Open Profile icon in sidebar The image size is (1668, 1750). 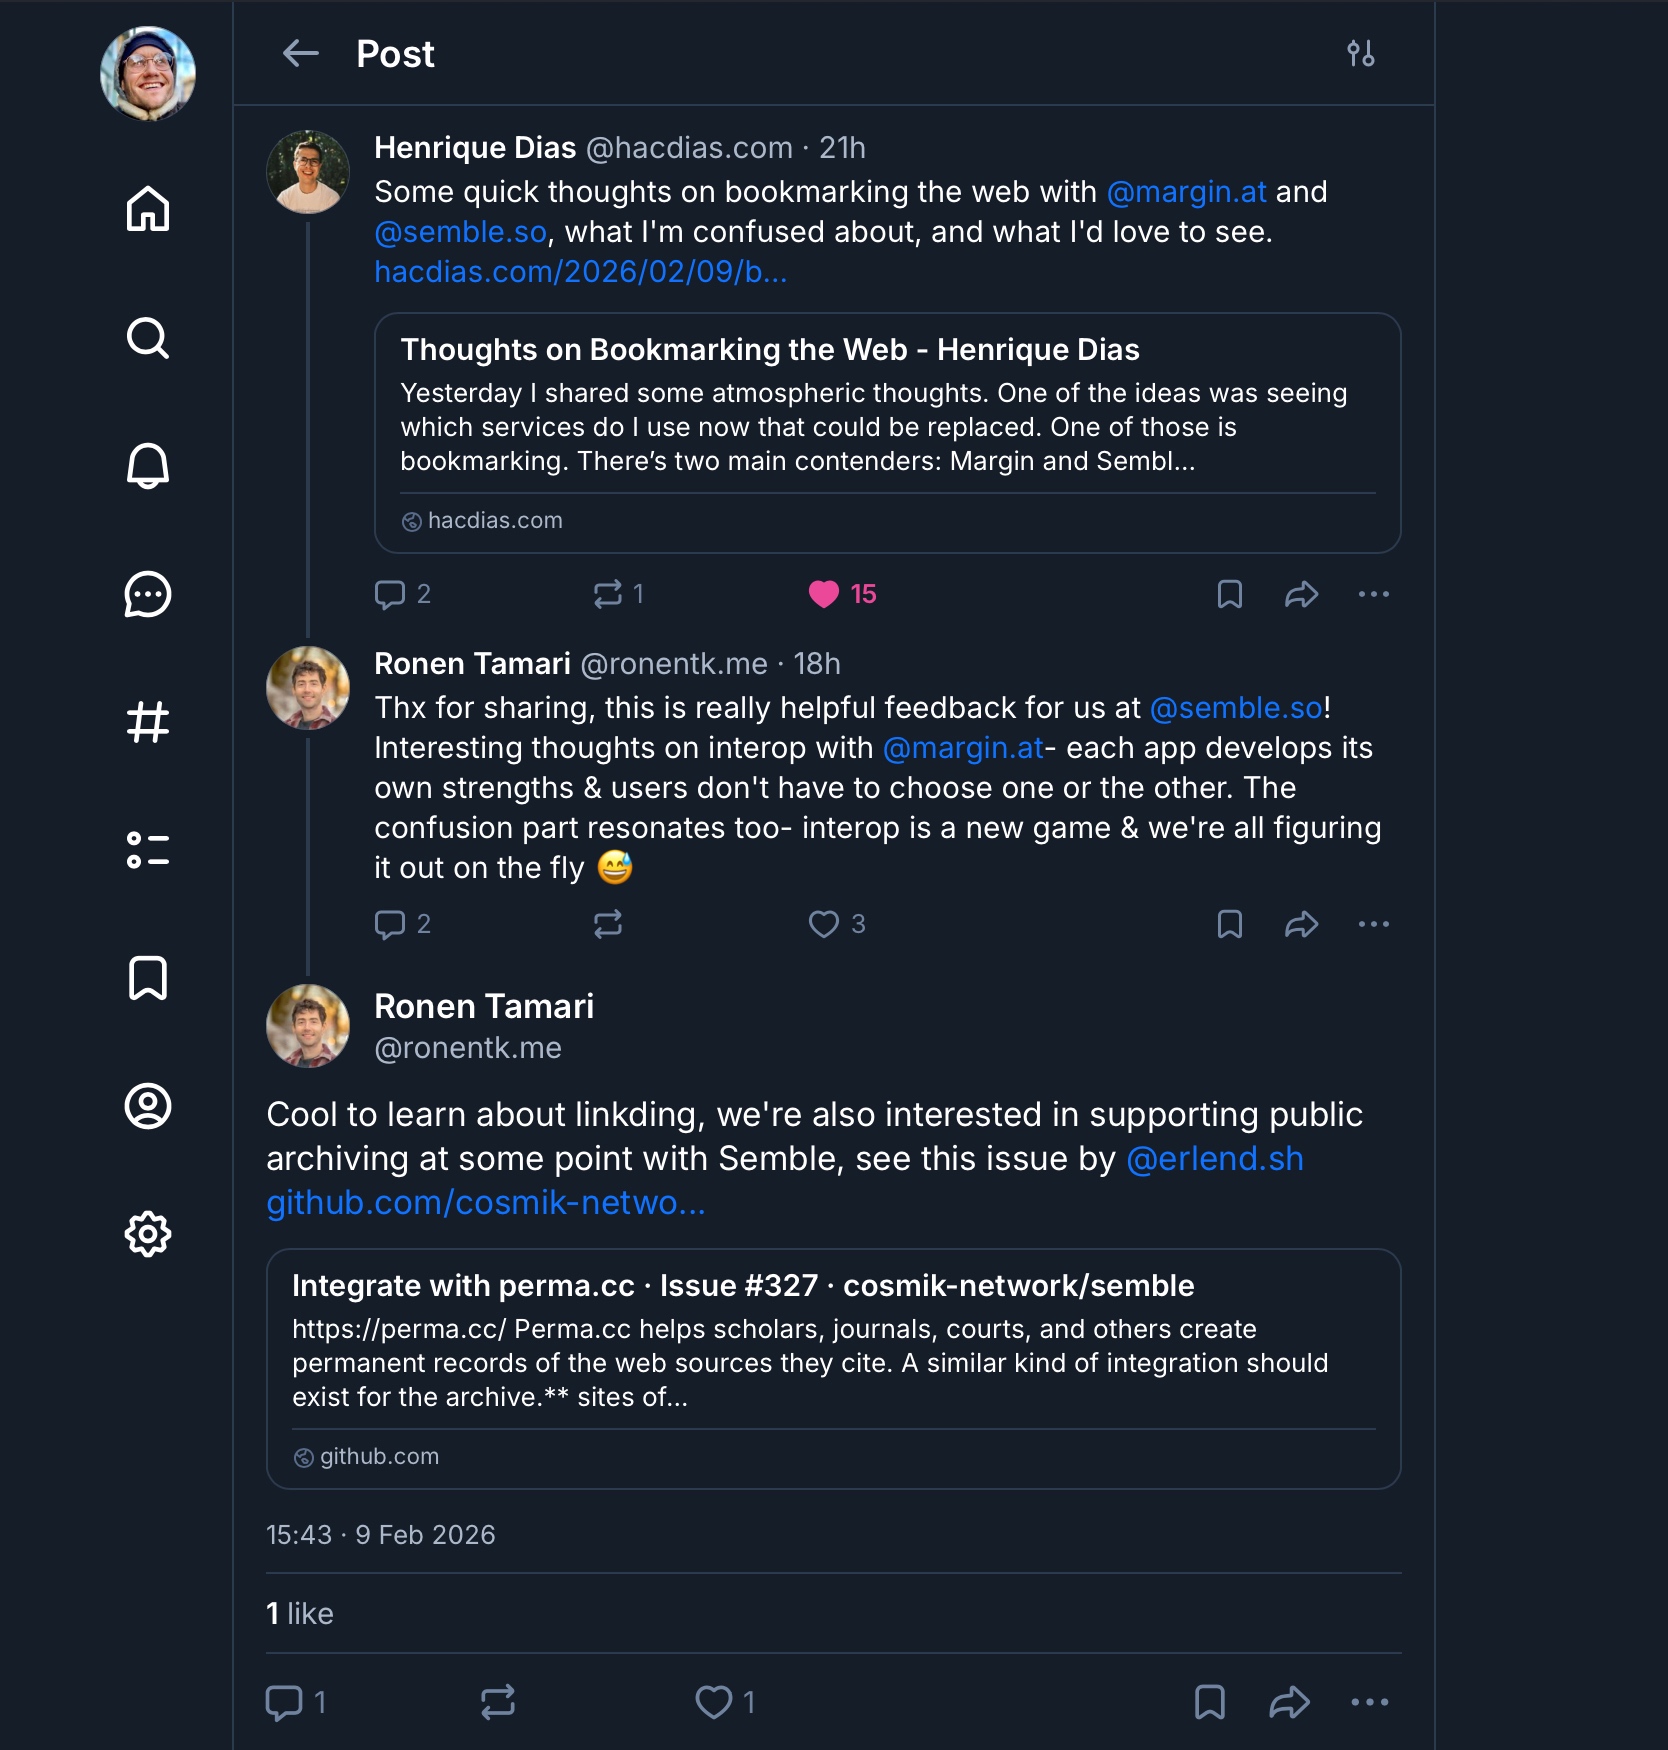click(148, 1106)
